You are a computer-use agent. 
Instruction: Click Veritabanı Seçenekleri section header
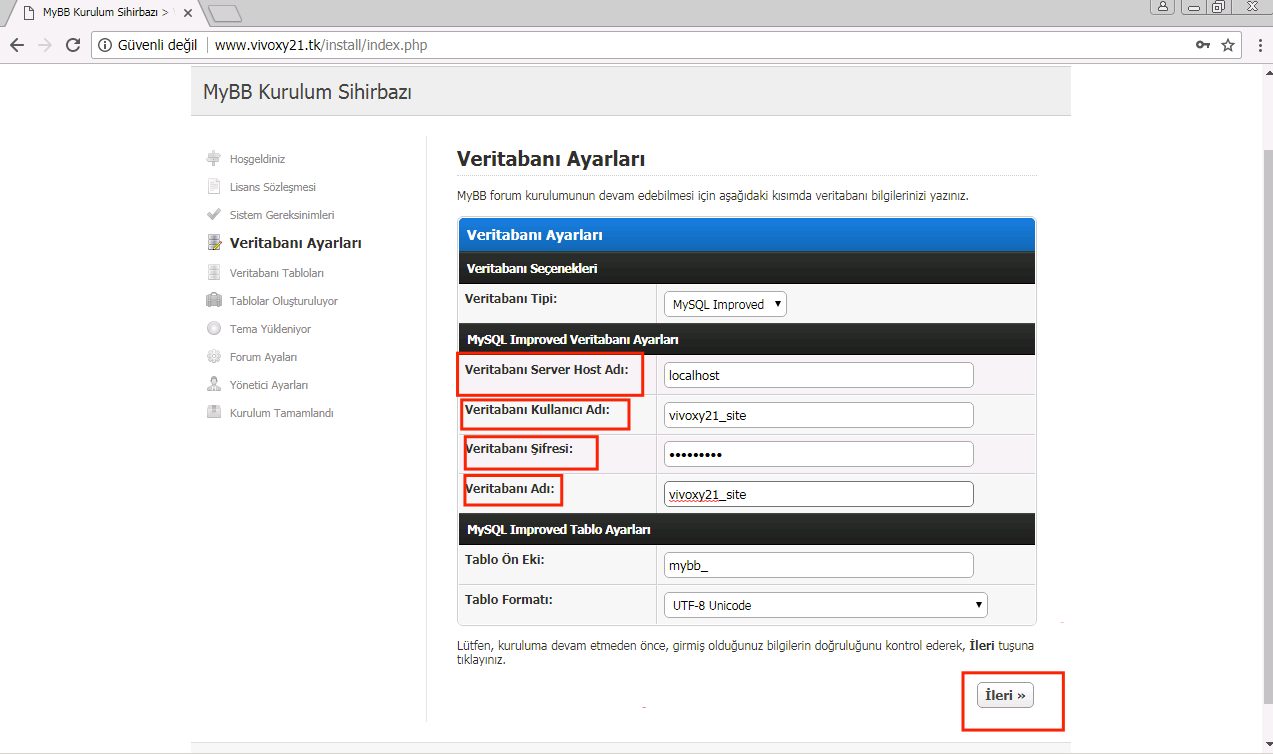[x=532, y=268]
